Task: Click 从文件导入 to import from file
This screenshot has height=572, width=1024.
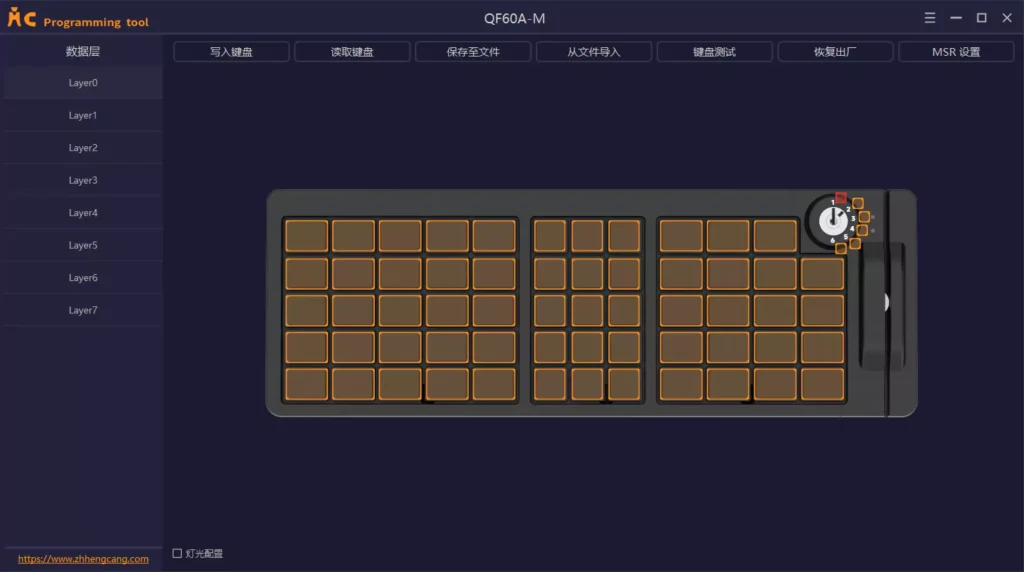Action: pyautogui.click(x=594, y=52)
